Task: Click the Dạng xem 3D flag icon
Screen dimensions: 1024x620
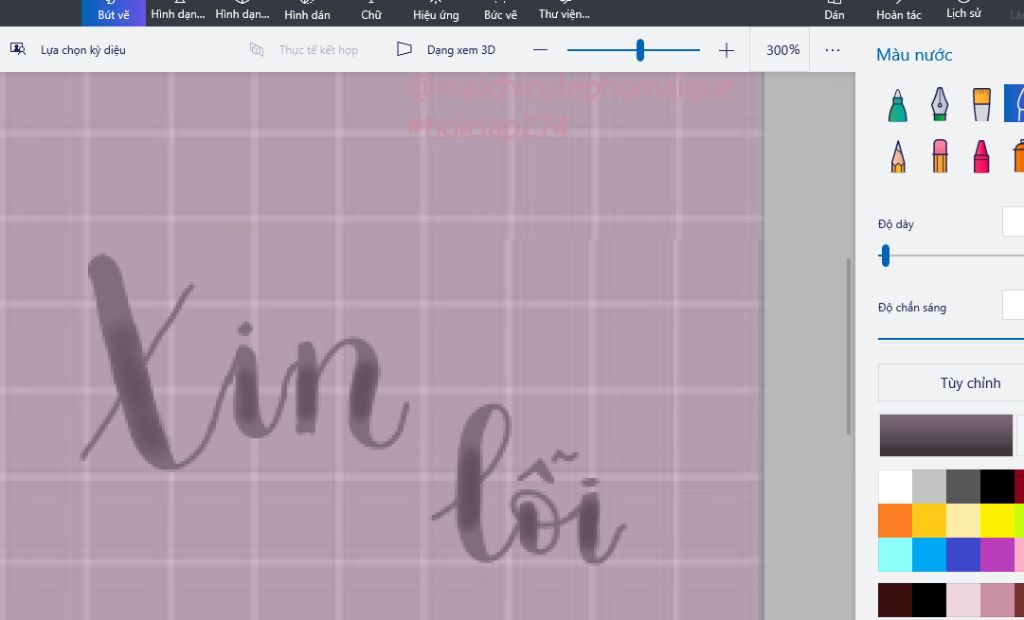Action: (404, 49)
